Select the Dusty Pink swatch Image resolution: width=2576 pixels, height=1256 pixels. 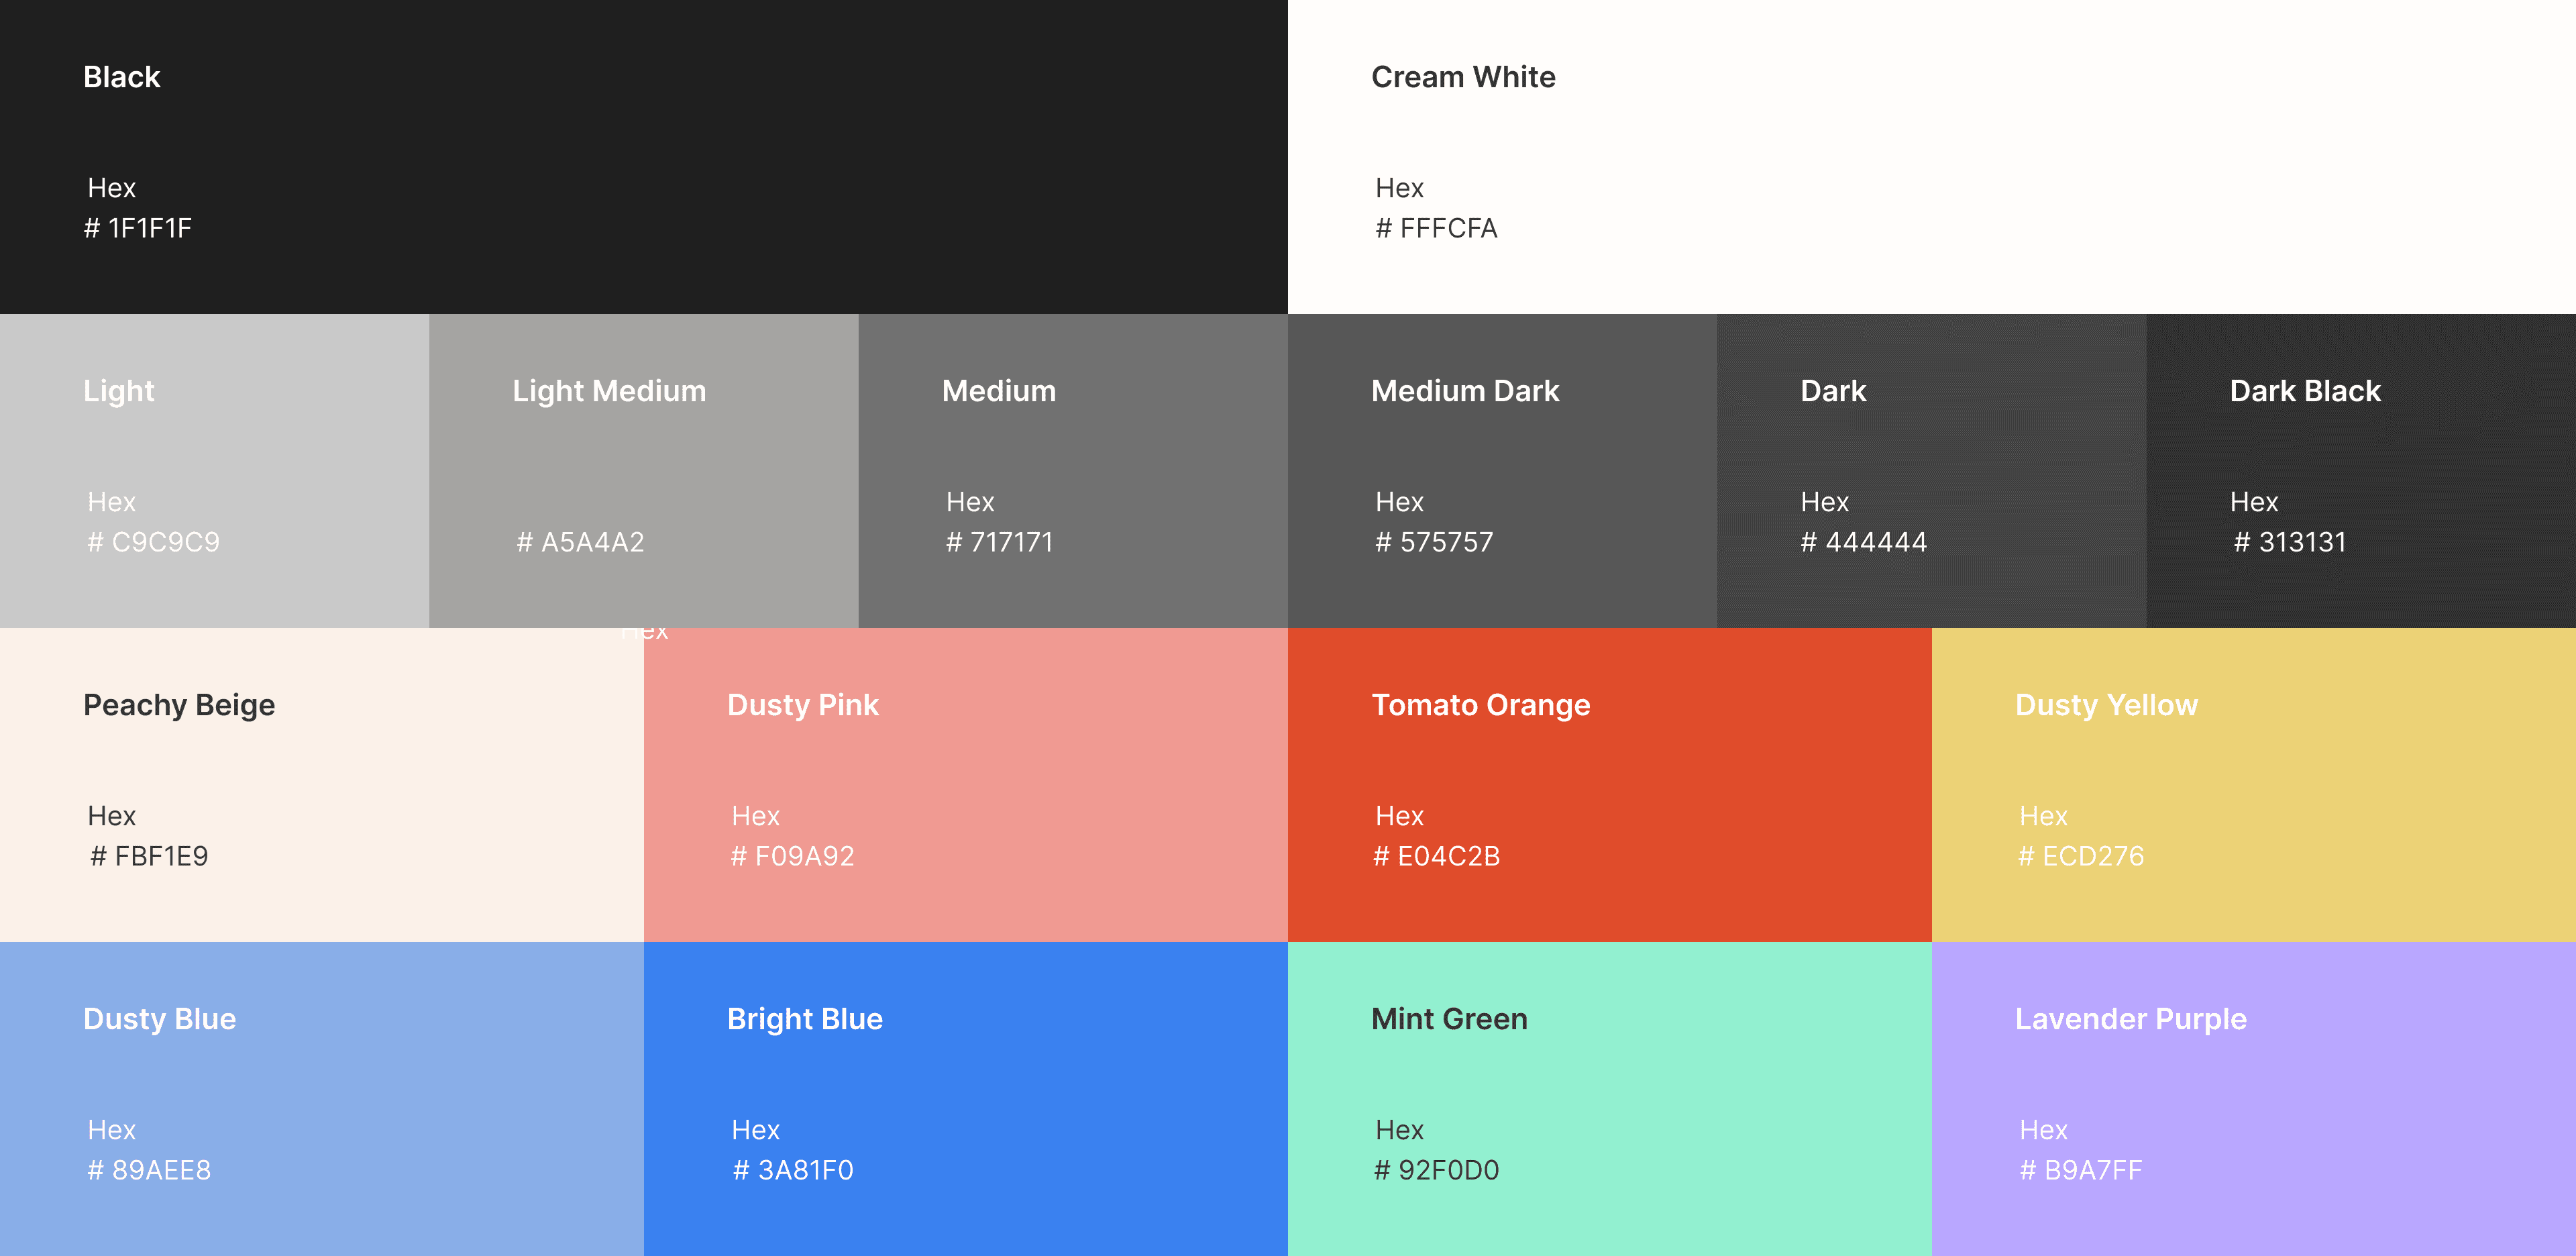click(965, 784)
